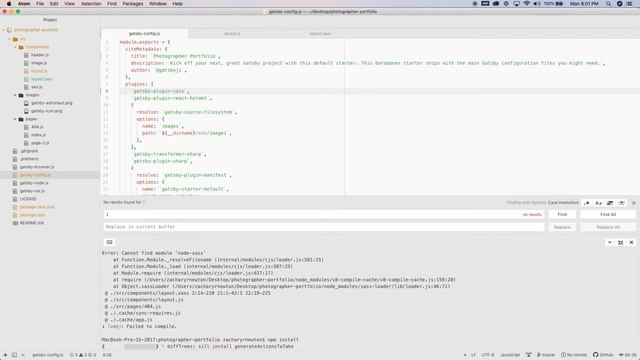Open the Apple menu
Screen dimensions: 640x360
[9, 4]
